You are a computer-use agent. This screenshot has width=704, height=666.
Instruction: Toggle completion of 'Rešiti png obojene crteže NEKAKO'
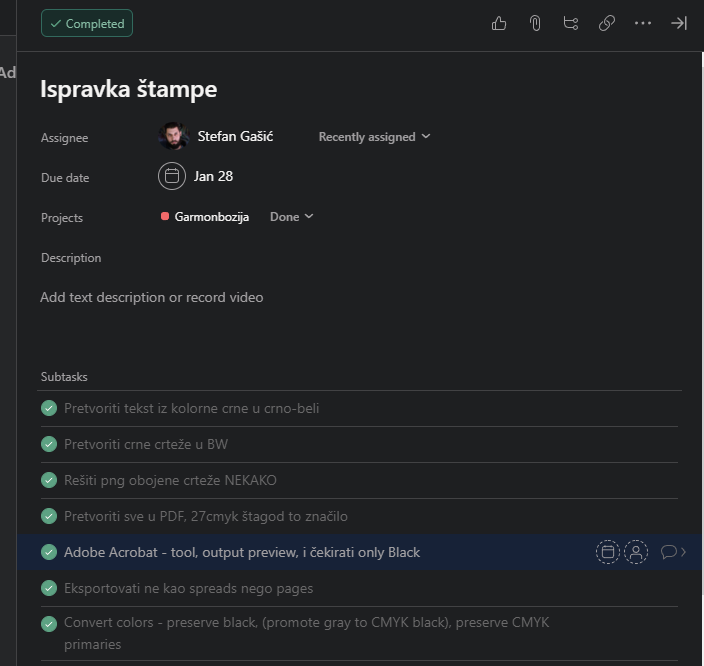pyautogui.click(x=49, y=480)
